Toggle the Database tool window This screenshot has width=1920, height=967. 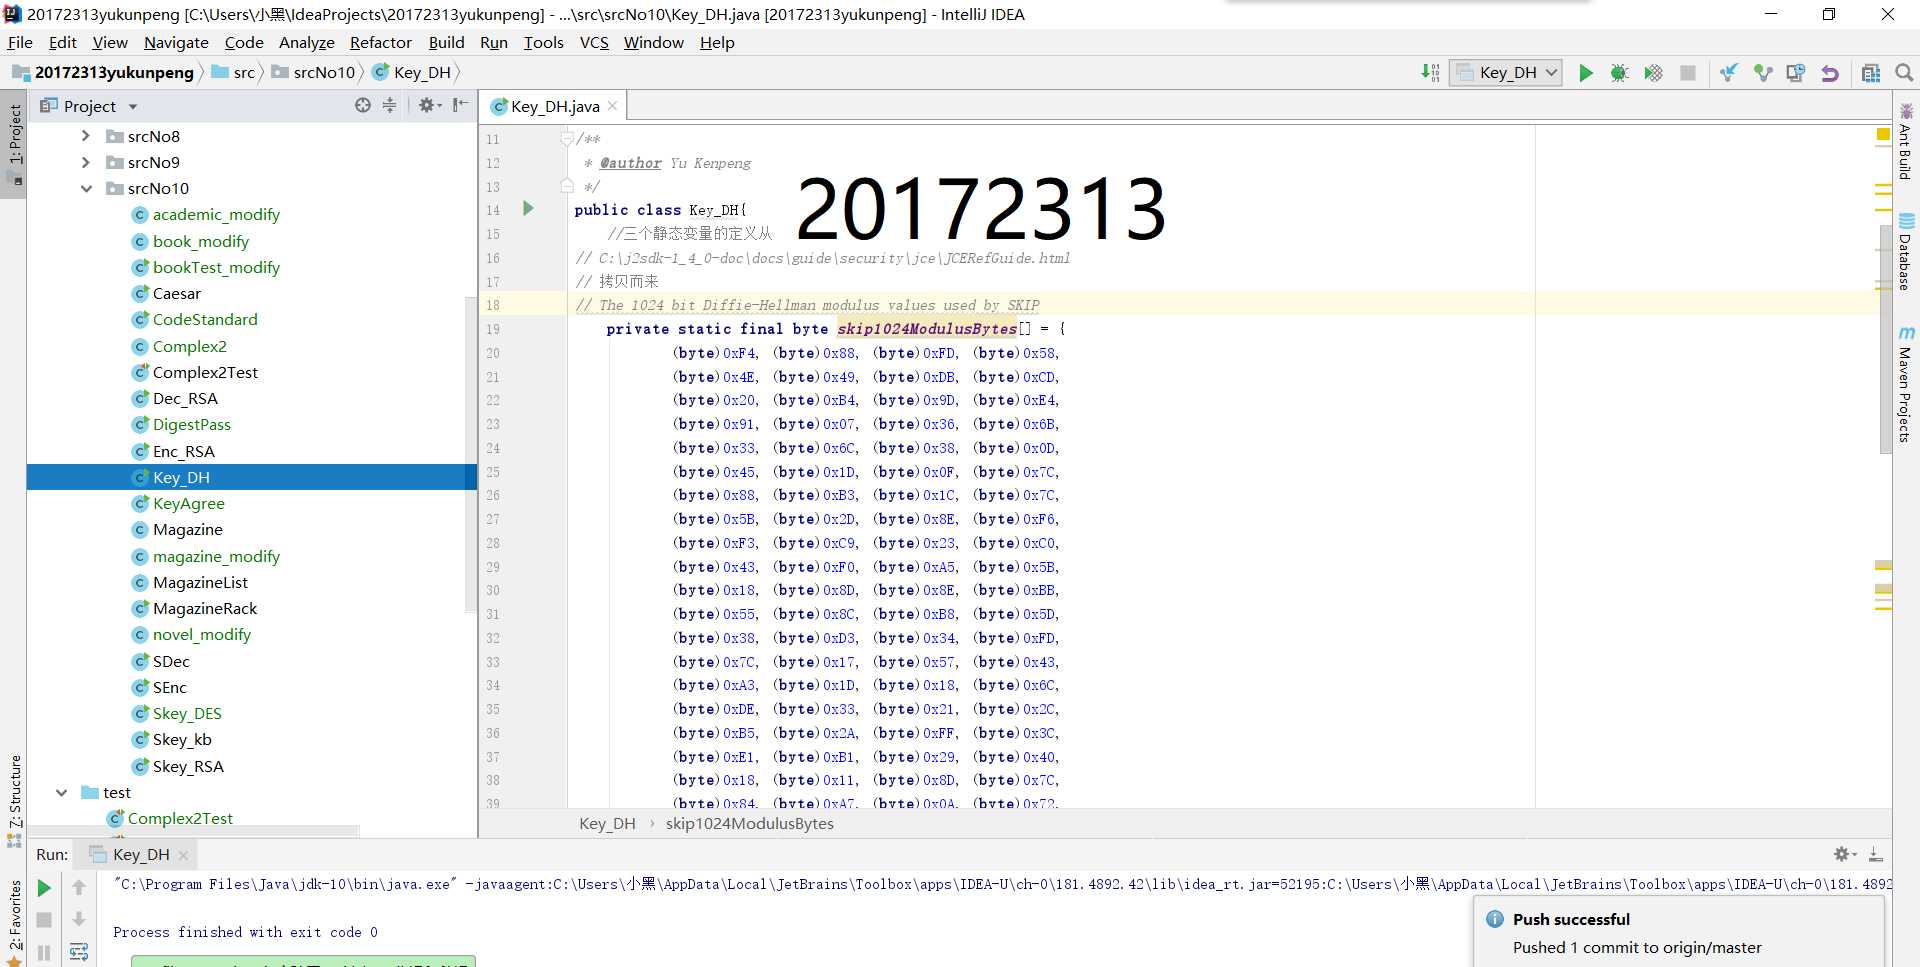click(x=1906, y=252)
